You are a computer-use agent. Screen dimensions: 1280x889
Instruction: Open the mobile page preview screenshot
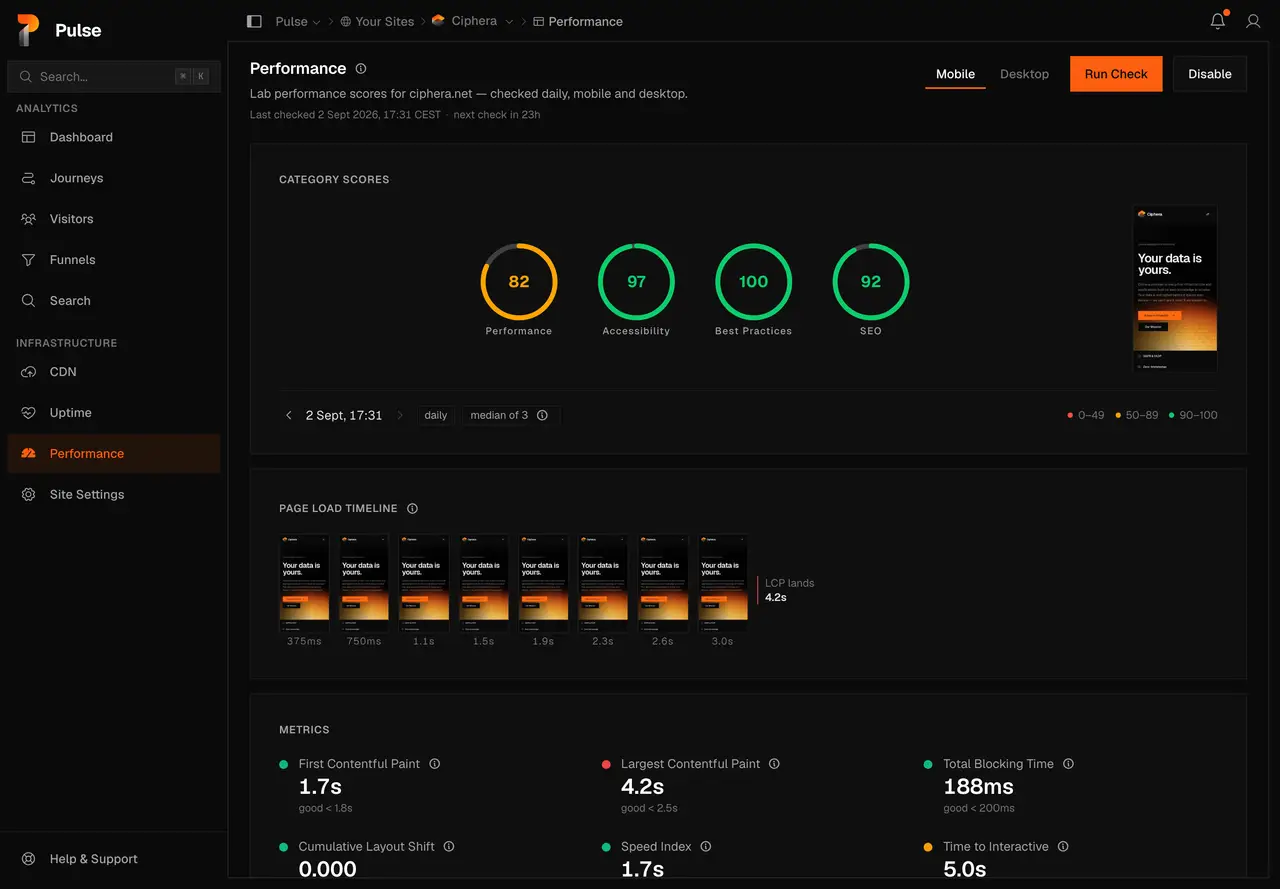pyautogui.click(x=1175, y=289)
